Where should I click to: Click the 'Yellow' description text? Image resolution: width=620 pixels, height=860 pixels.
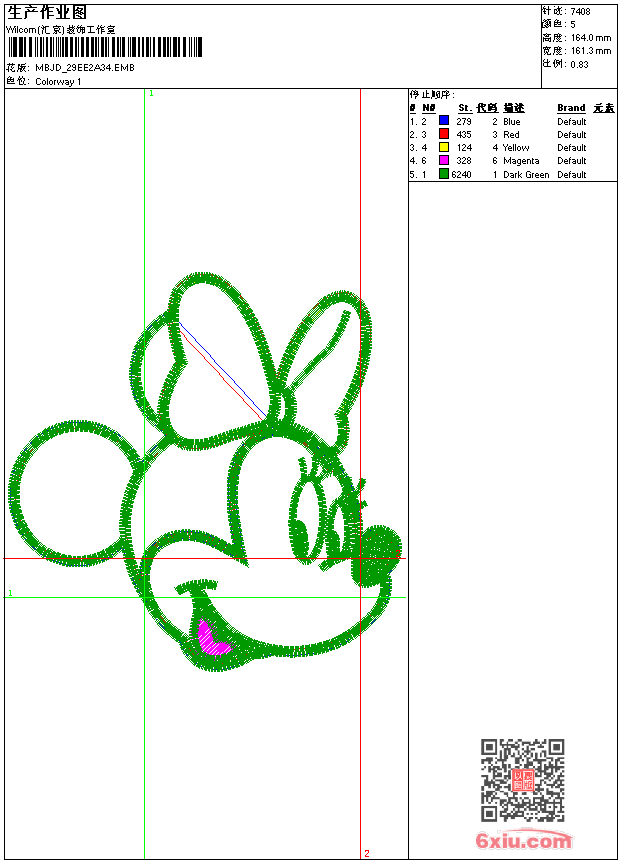coord(516,148)
